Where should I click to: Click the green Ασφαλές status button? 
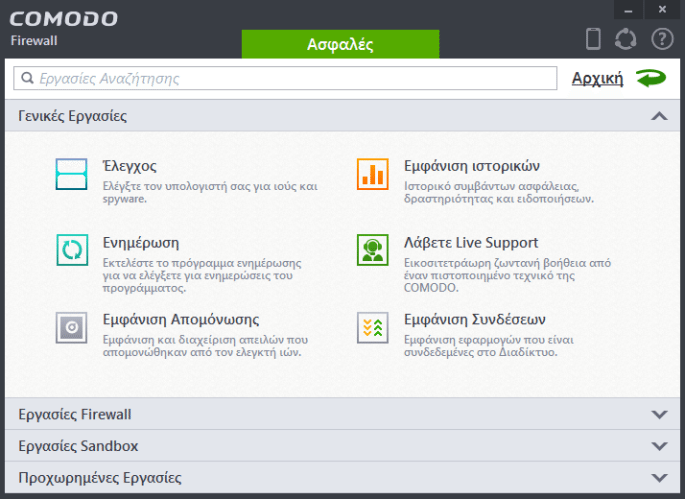[x=340, y=44]
